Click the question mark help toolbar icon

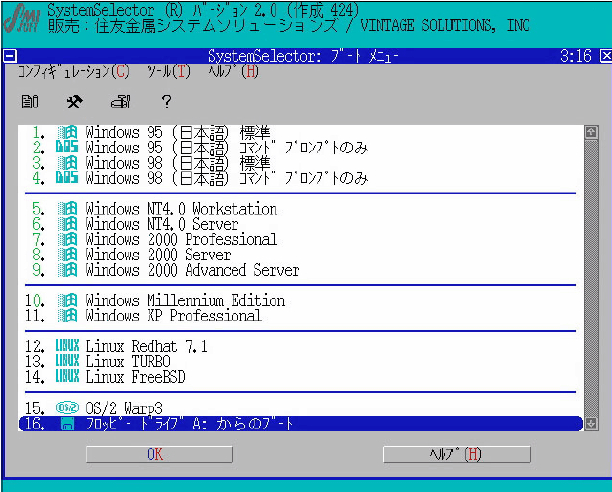166,102
